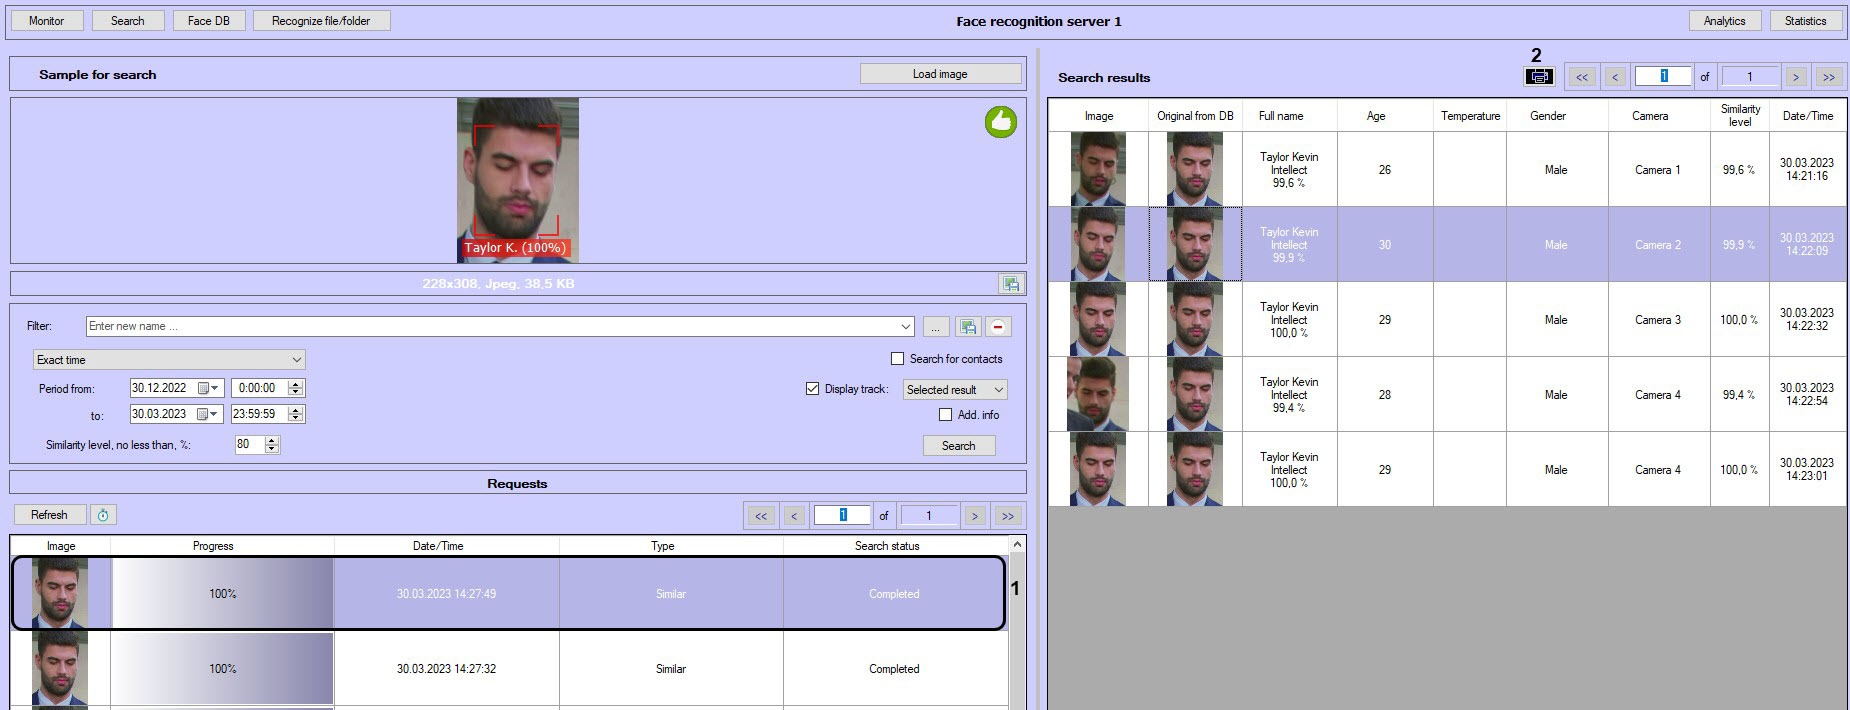This screenshot has width=1850, height=710.
Task: Click the red remove filter icon
Action: [x=998, y=327]
